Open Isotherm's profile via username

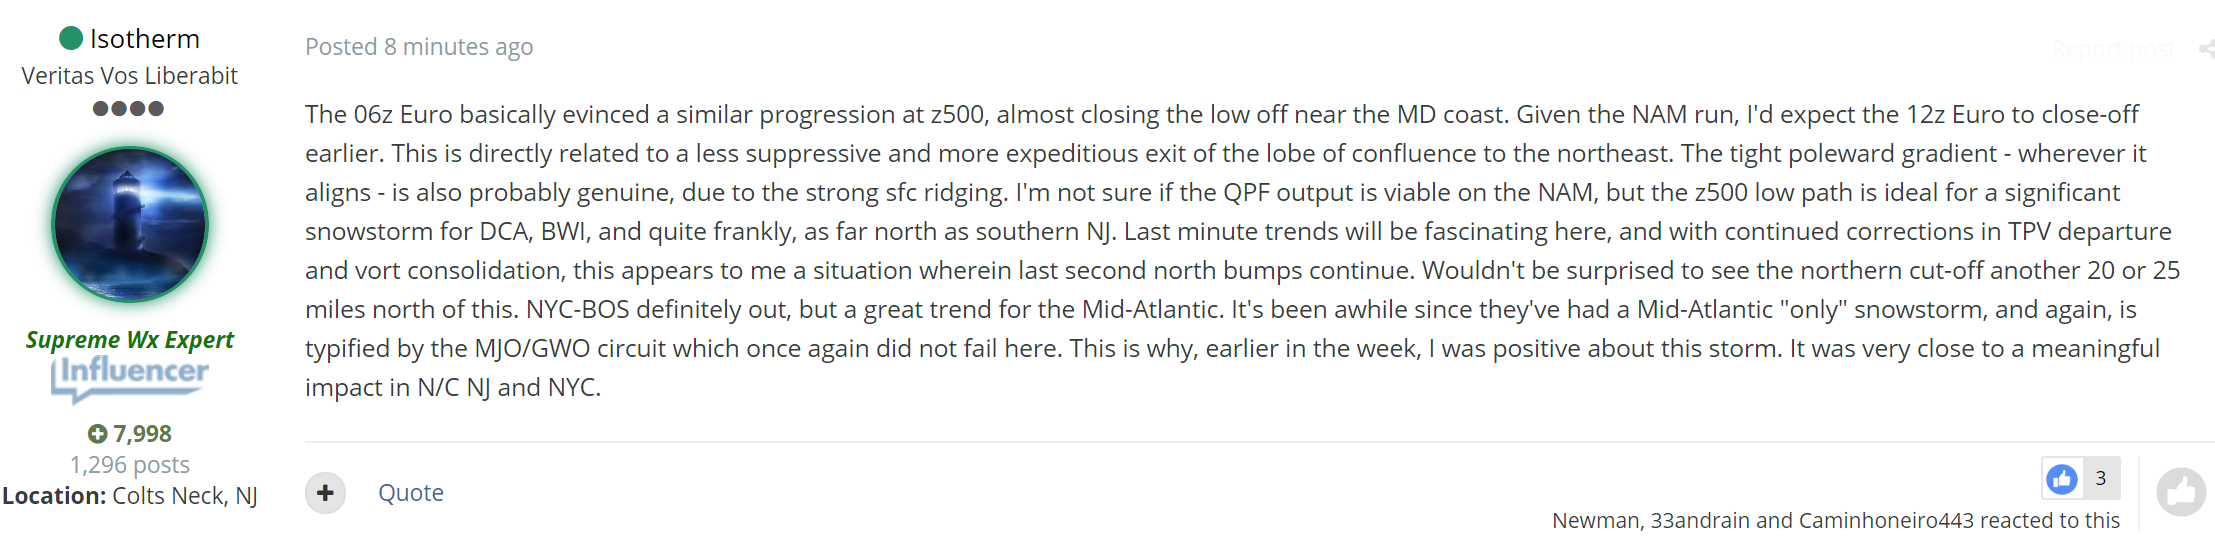coord(144,39)
